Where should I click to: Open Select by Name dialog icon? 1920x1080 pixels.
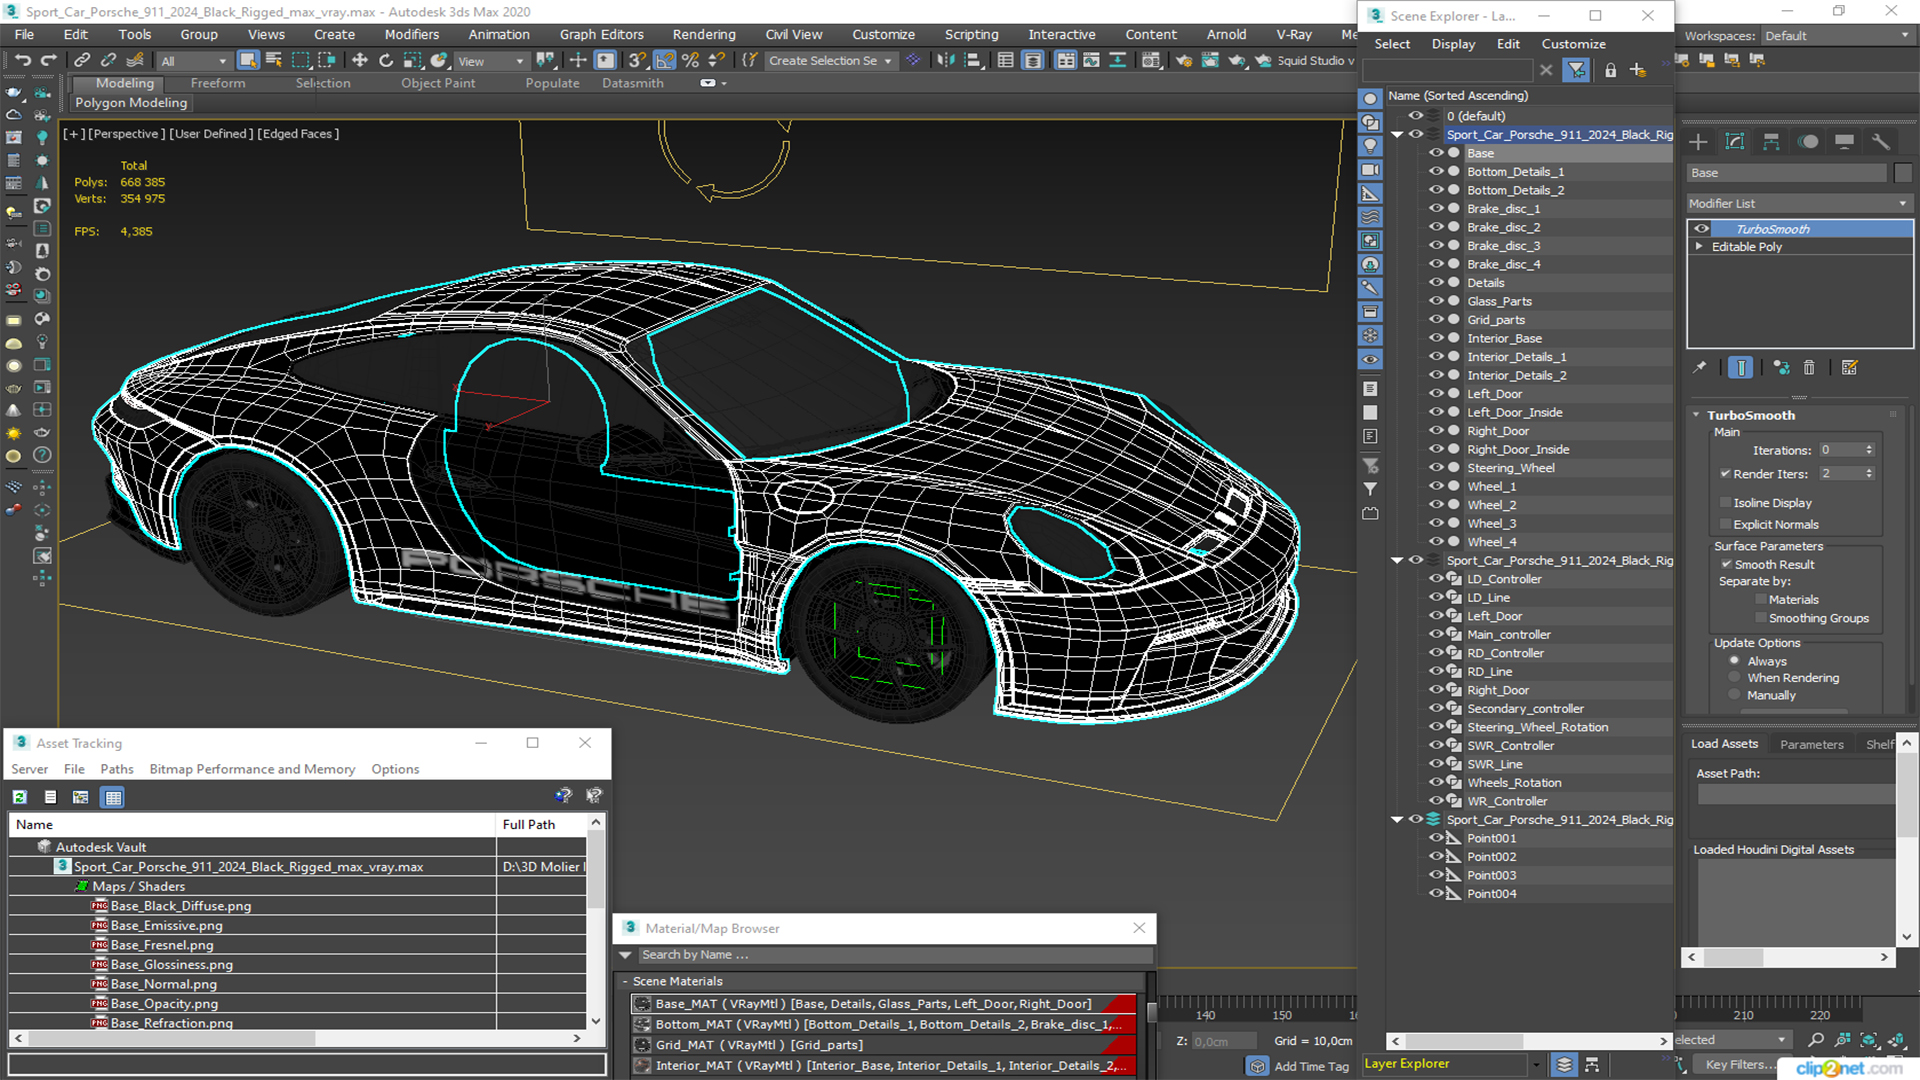(x=274, y=61)
